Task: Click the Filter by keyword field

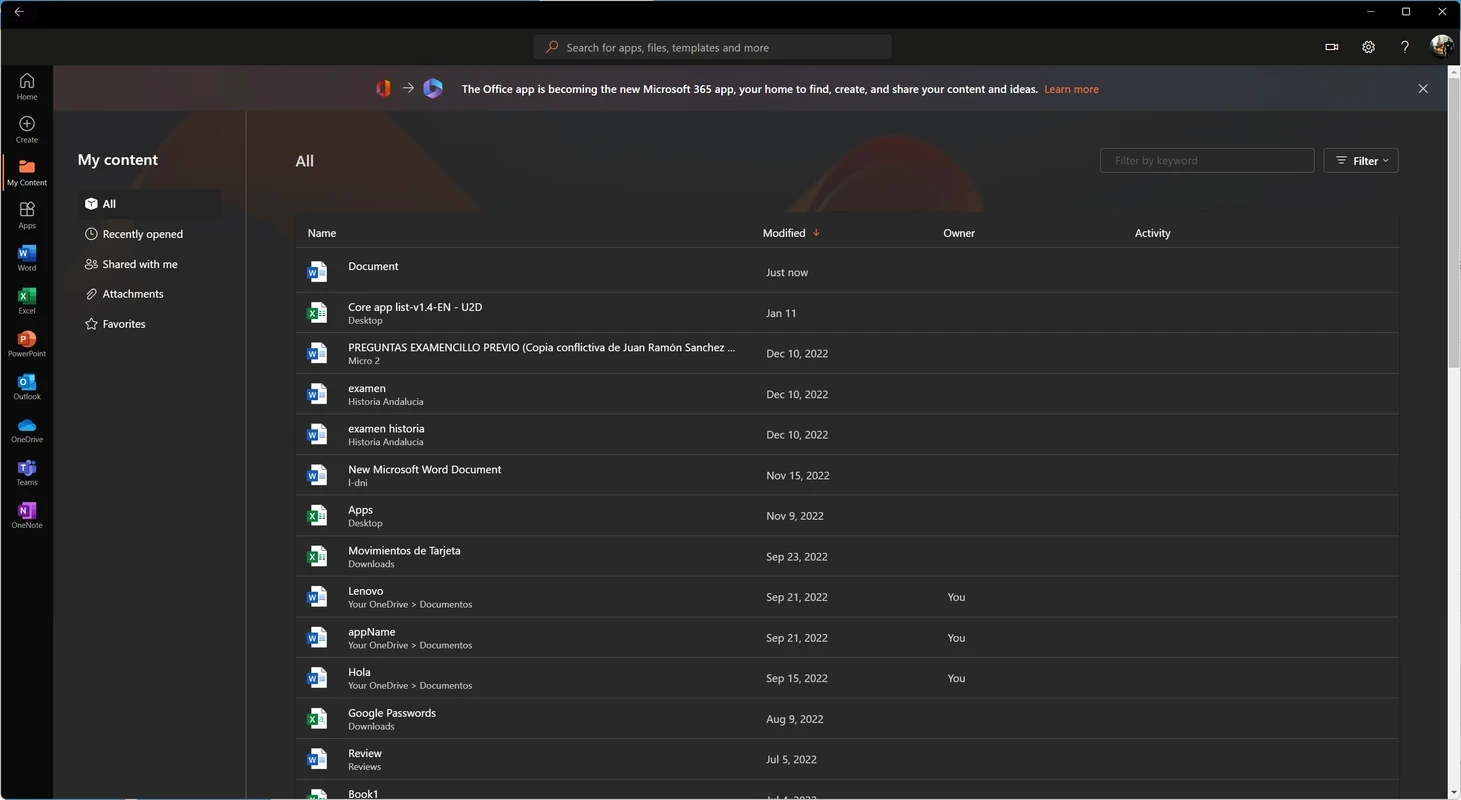Action: [1206, 161]
